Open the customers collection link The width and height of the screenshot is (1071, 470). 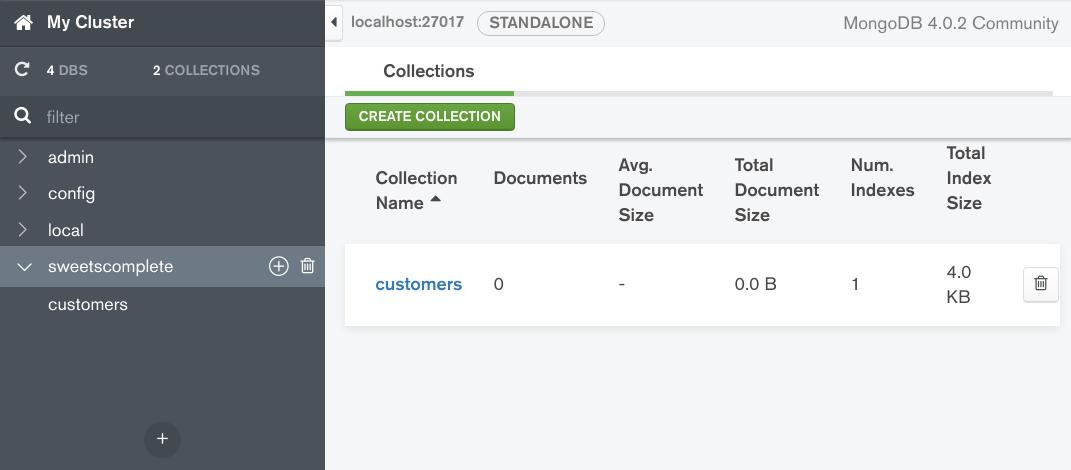418,284
